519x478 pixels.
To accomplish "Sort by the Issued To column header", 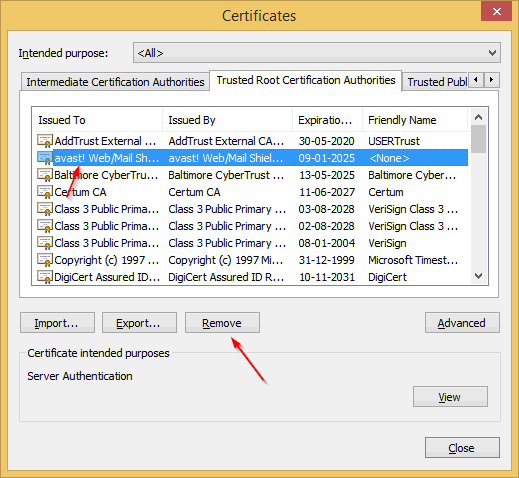I will pos(97,120).
